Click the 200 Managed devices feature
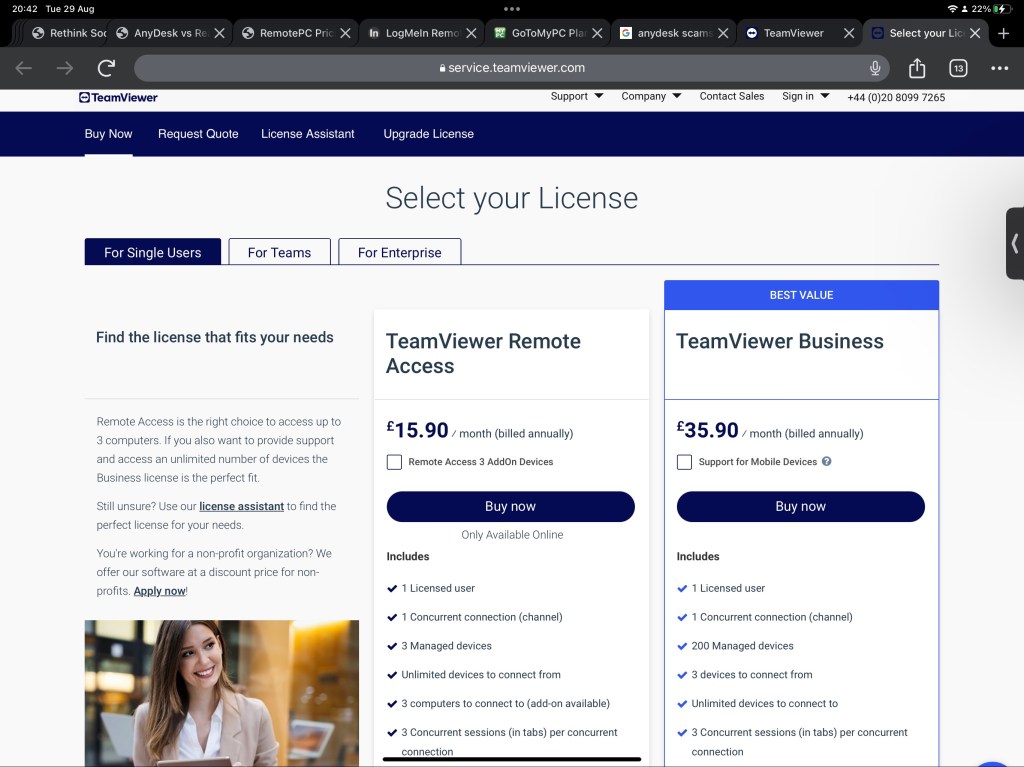Viewport: 1024px width, 767px height. coord(743,645)
